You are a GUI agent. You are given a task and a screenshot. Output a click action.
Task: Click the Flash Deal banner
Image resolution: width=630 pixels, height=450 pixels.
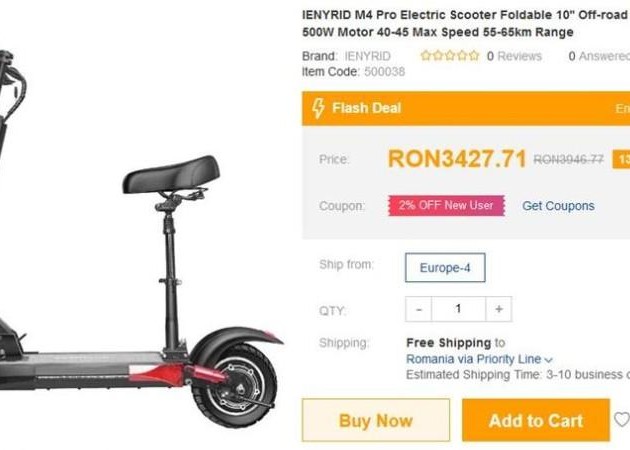pyautogui.click(x=466, y=108)
